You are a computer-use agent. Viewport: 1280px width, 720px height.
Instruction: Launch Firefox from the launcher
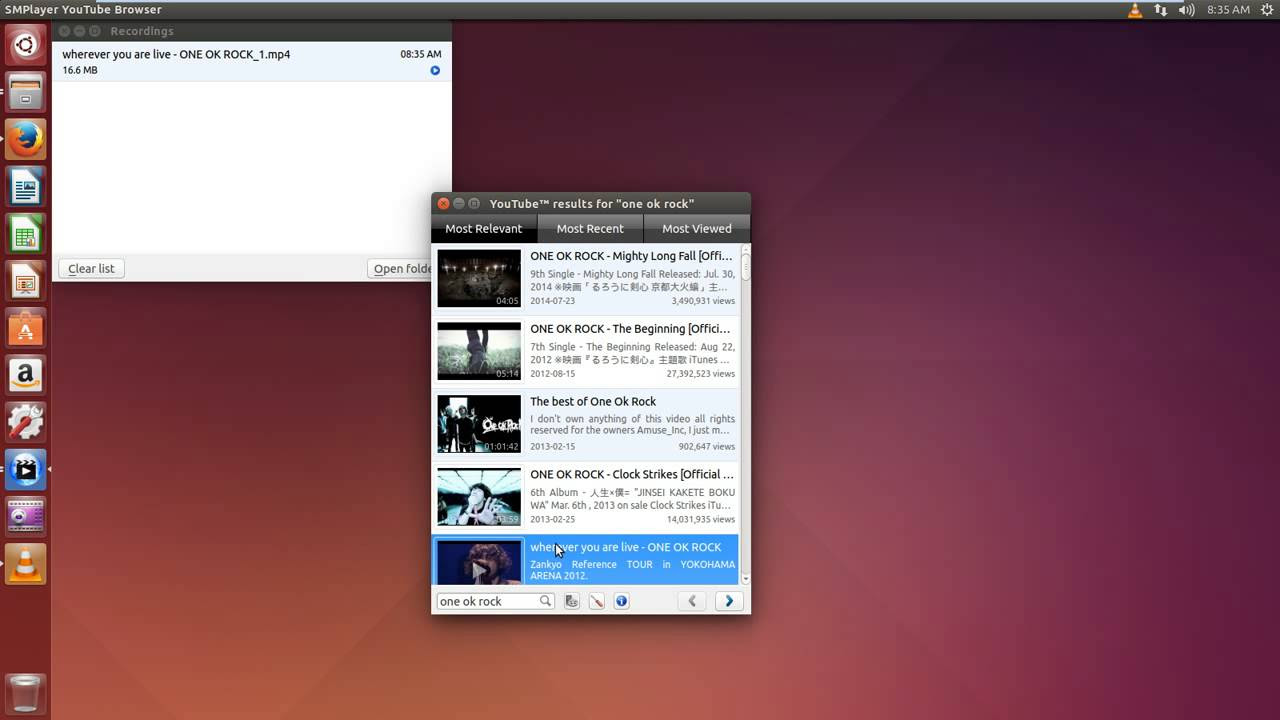26,140
